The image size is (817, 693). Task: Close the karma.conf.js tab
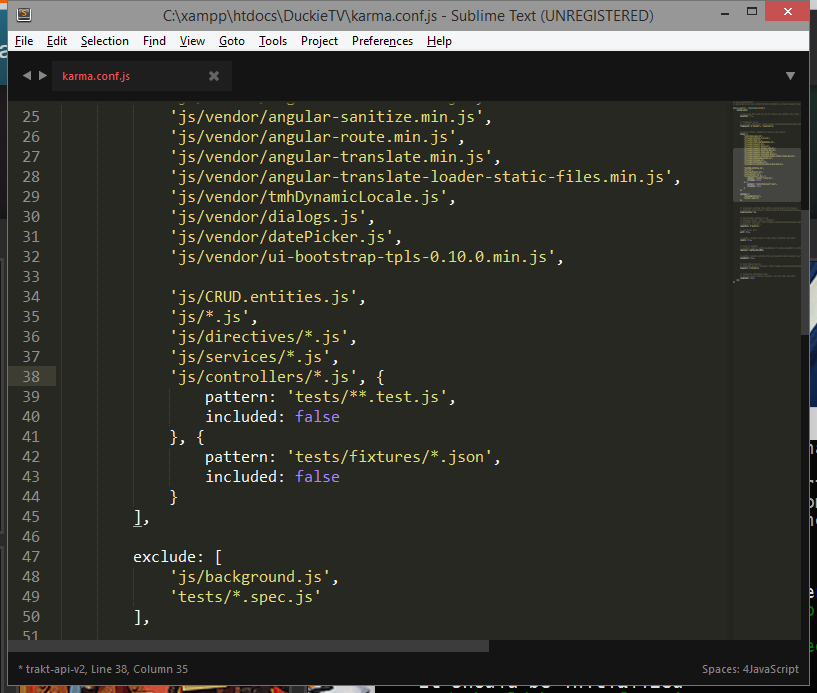pos(214,76)
